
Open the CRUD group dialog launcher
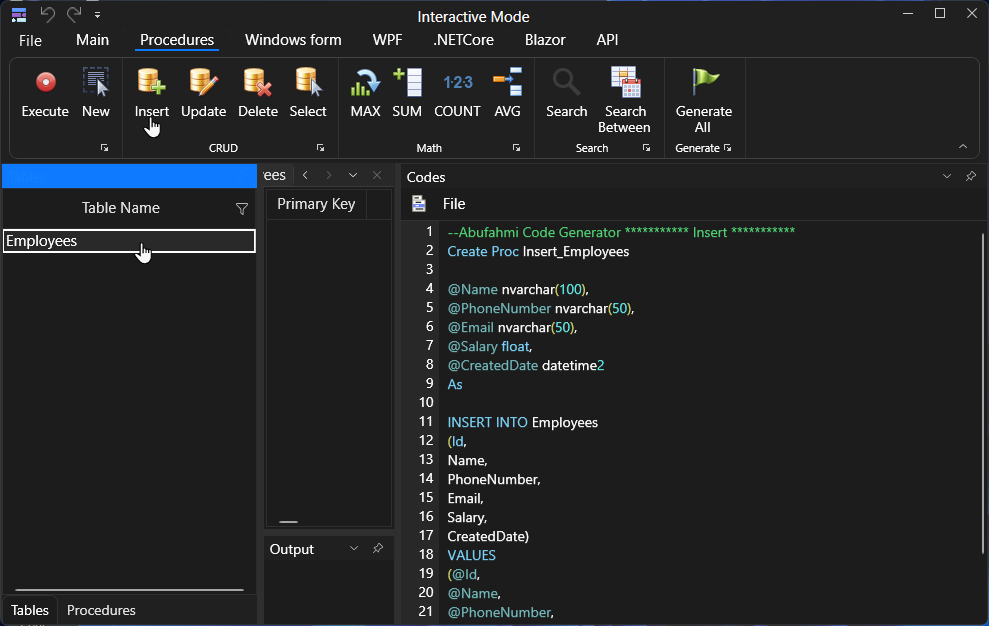(x=320, y=148)
